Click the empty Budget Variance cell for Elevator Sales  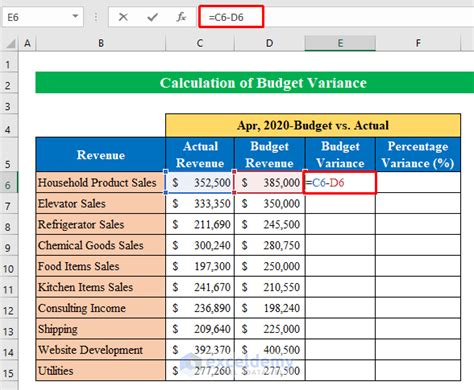point(340,203)
